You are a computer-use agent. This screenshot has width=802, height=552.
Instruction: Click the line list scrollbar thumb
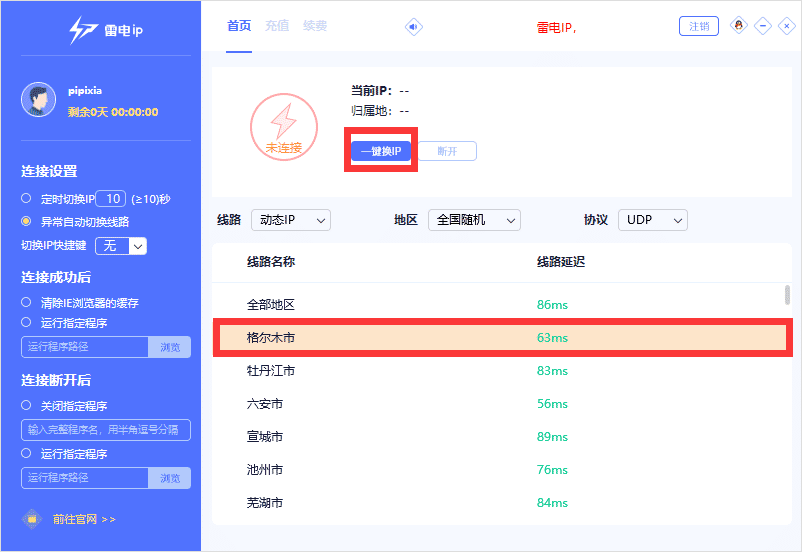[787, 295]
